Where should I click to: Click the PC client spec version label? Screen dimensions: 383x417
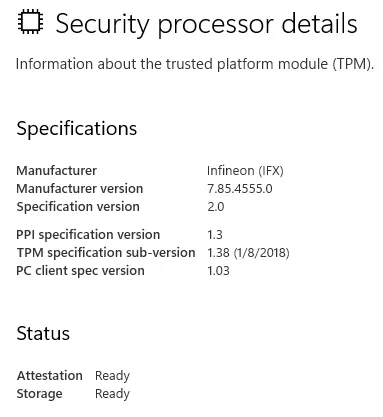80,271
